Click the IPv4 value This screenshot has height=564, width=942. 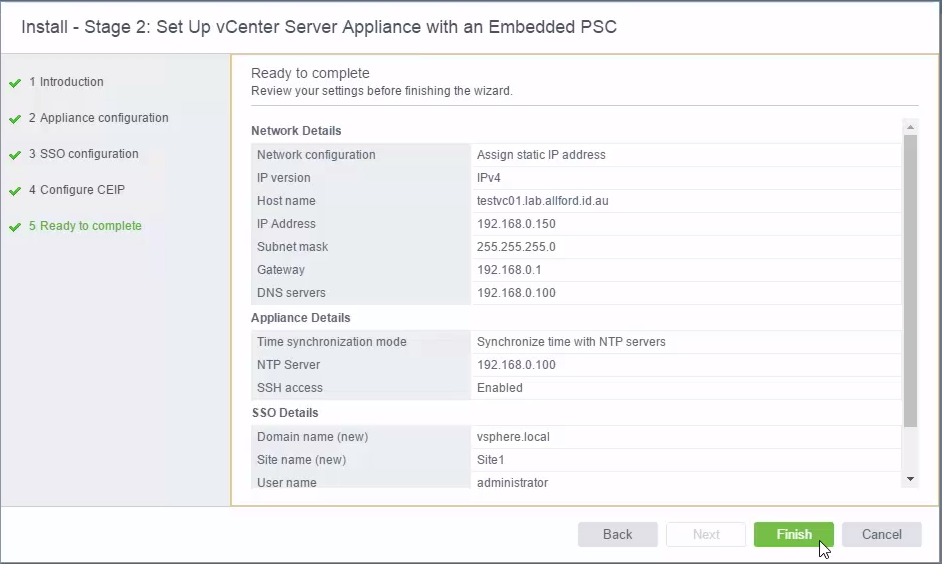coord(488,178)
